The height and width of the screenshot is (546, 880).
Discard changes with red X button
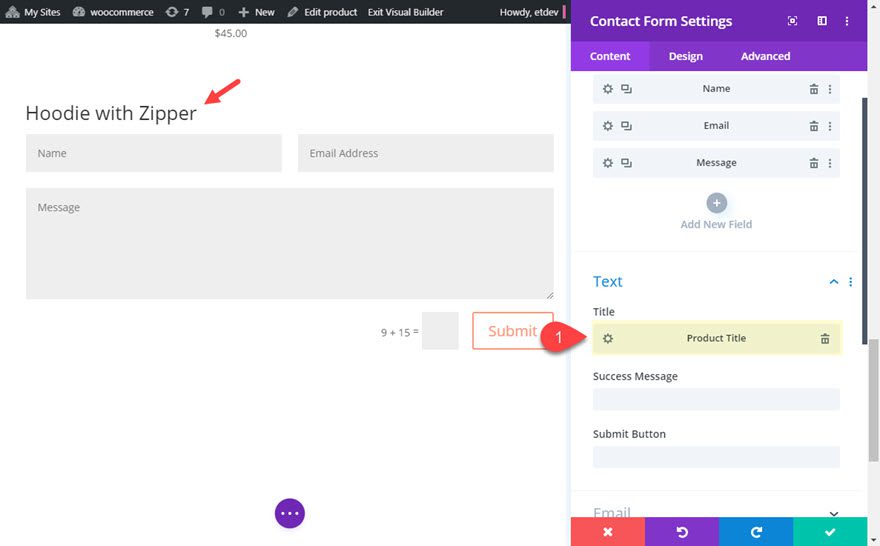click(x=608, y=531)
